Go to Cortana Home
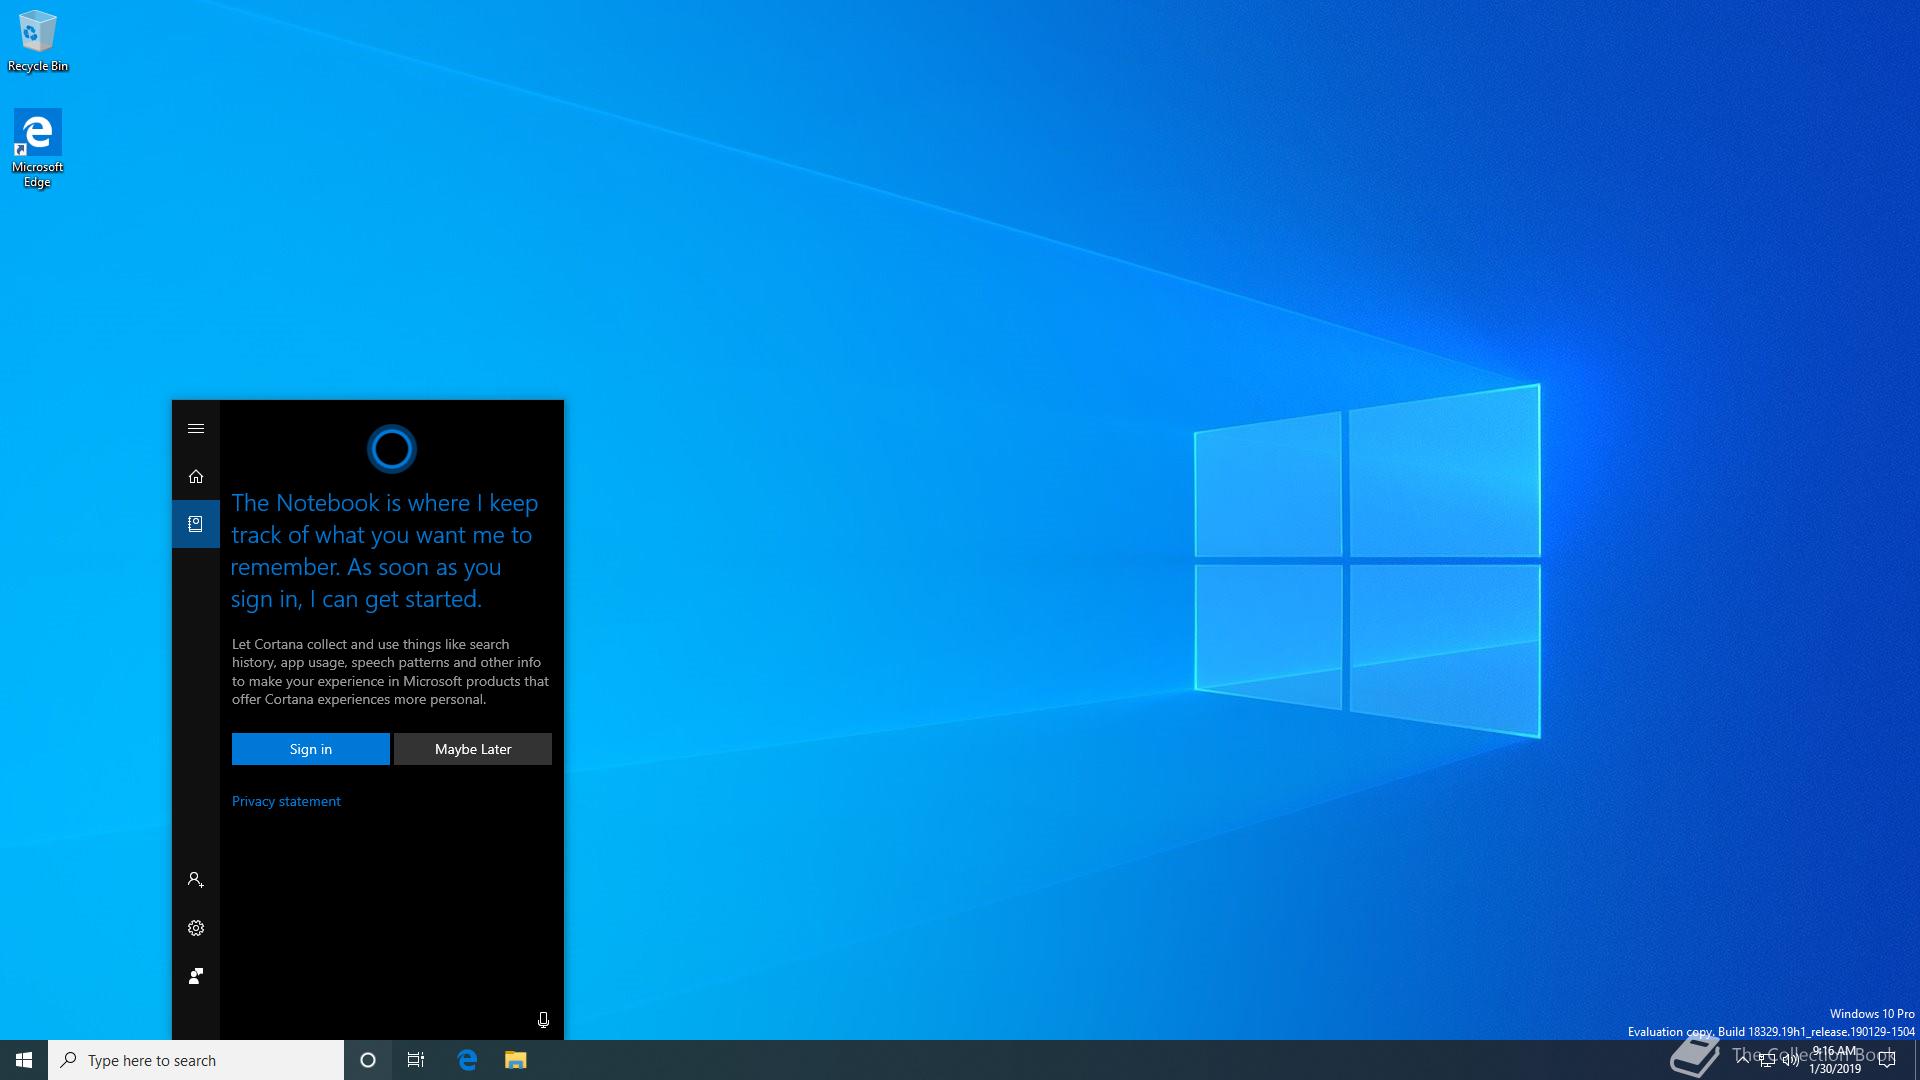Screen dimensions: 1920x1080 (196, 477)
